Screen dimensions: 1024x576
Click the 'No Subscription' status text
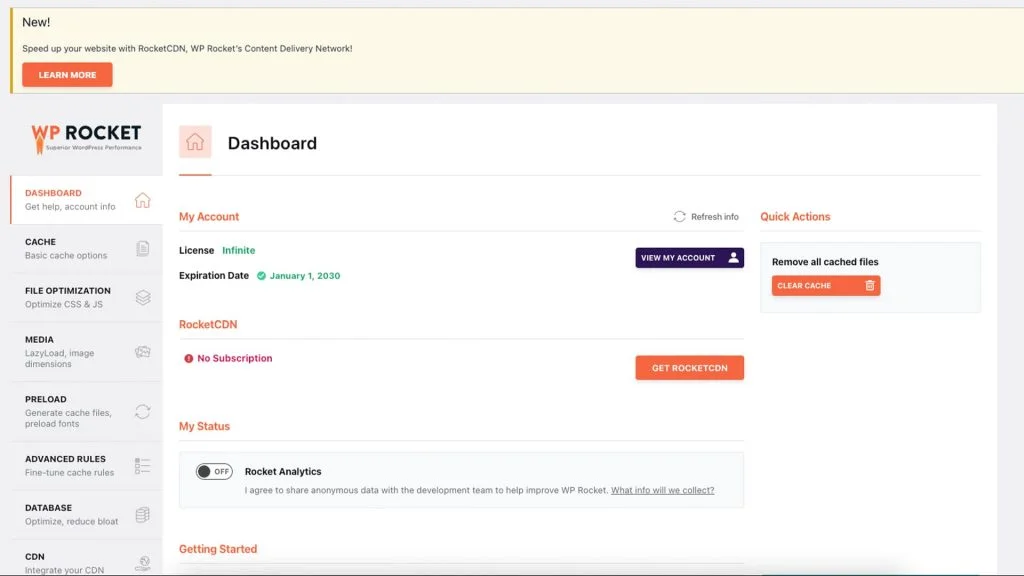click(x=234, y=358)
